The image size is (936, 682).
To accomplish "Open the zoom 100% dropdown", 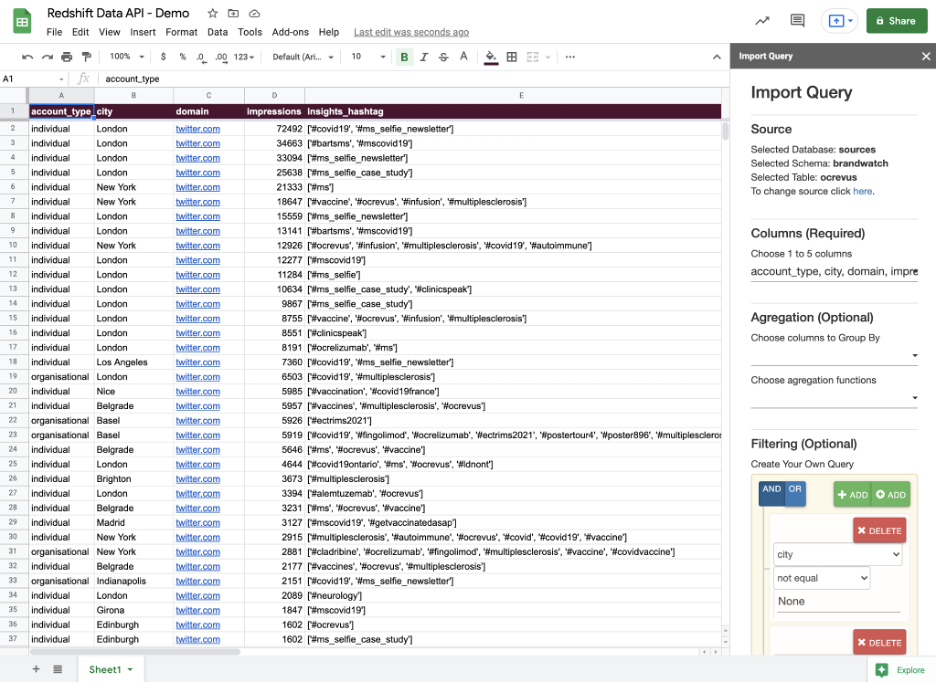I will pyautogui.click(x=127, y=57).
